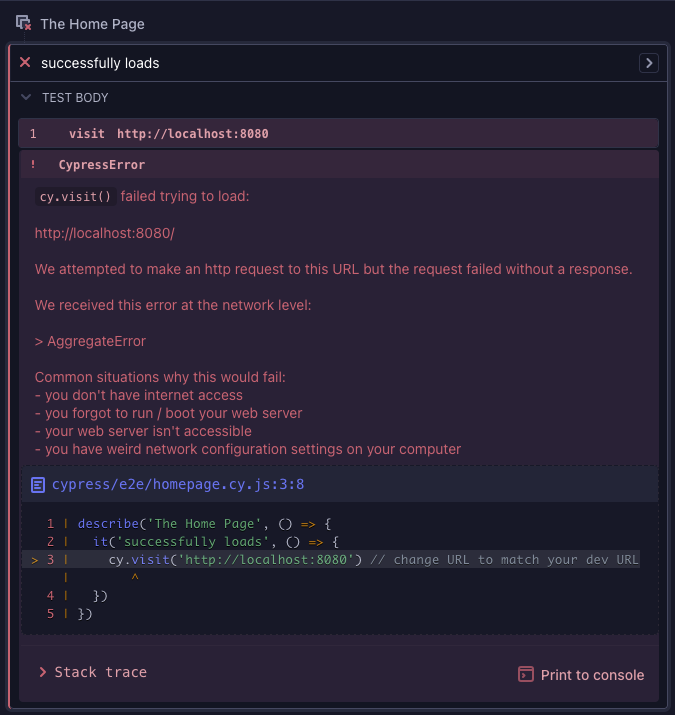Click the CypressError heading text
This screenshot has height=715, width=675.
click(x=101, y=165)
